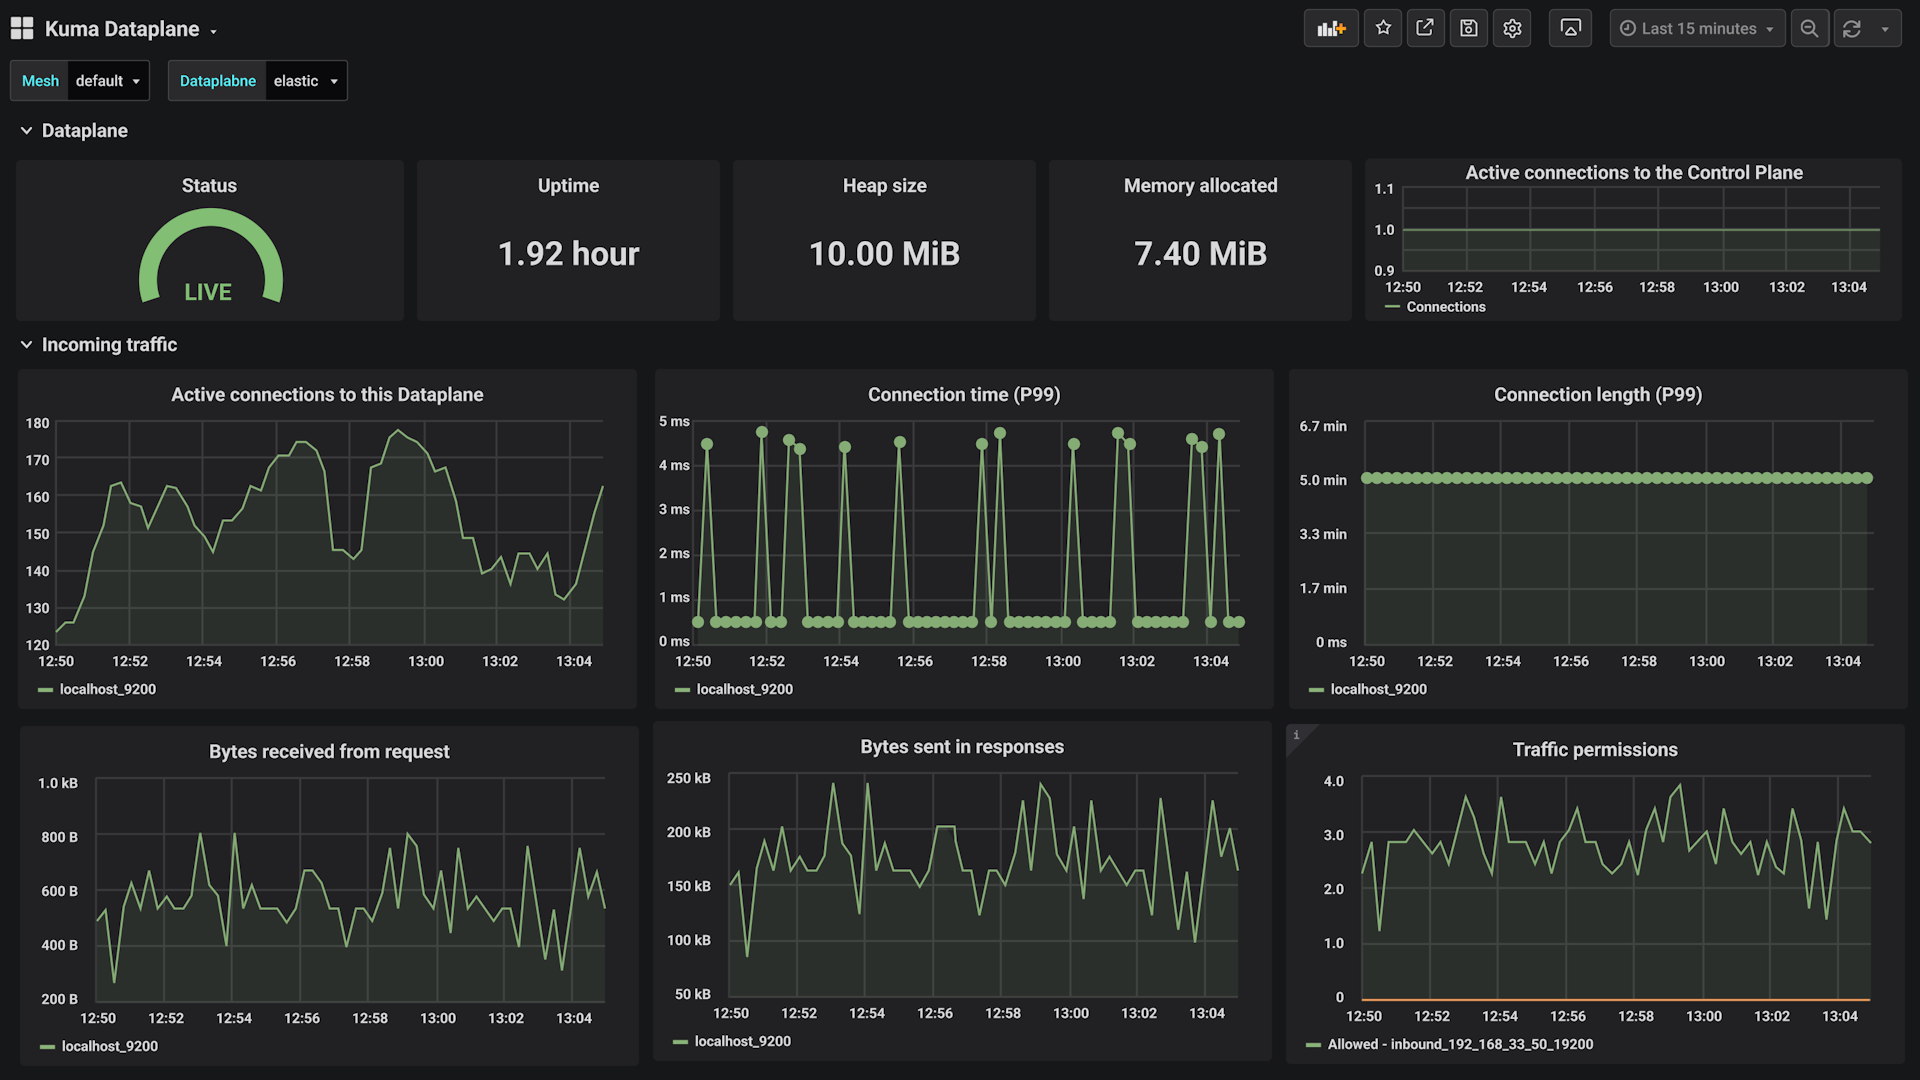Add a new panel to the dashboard

[1330, 28]
